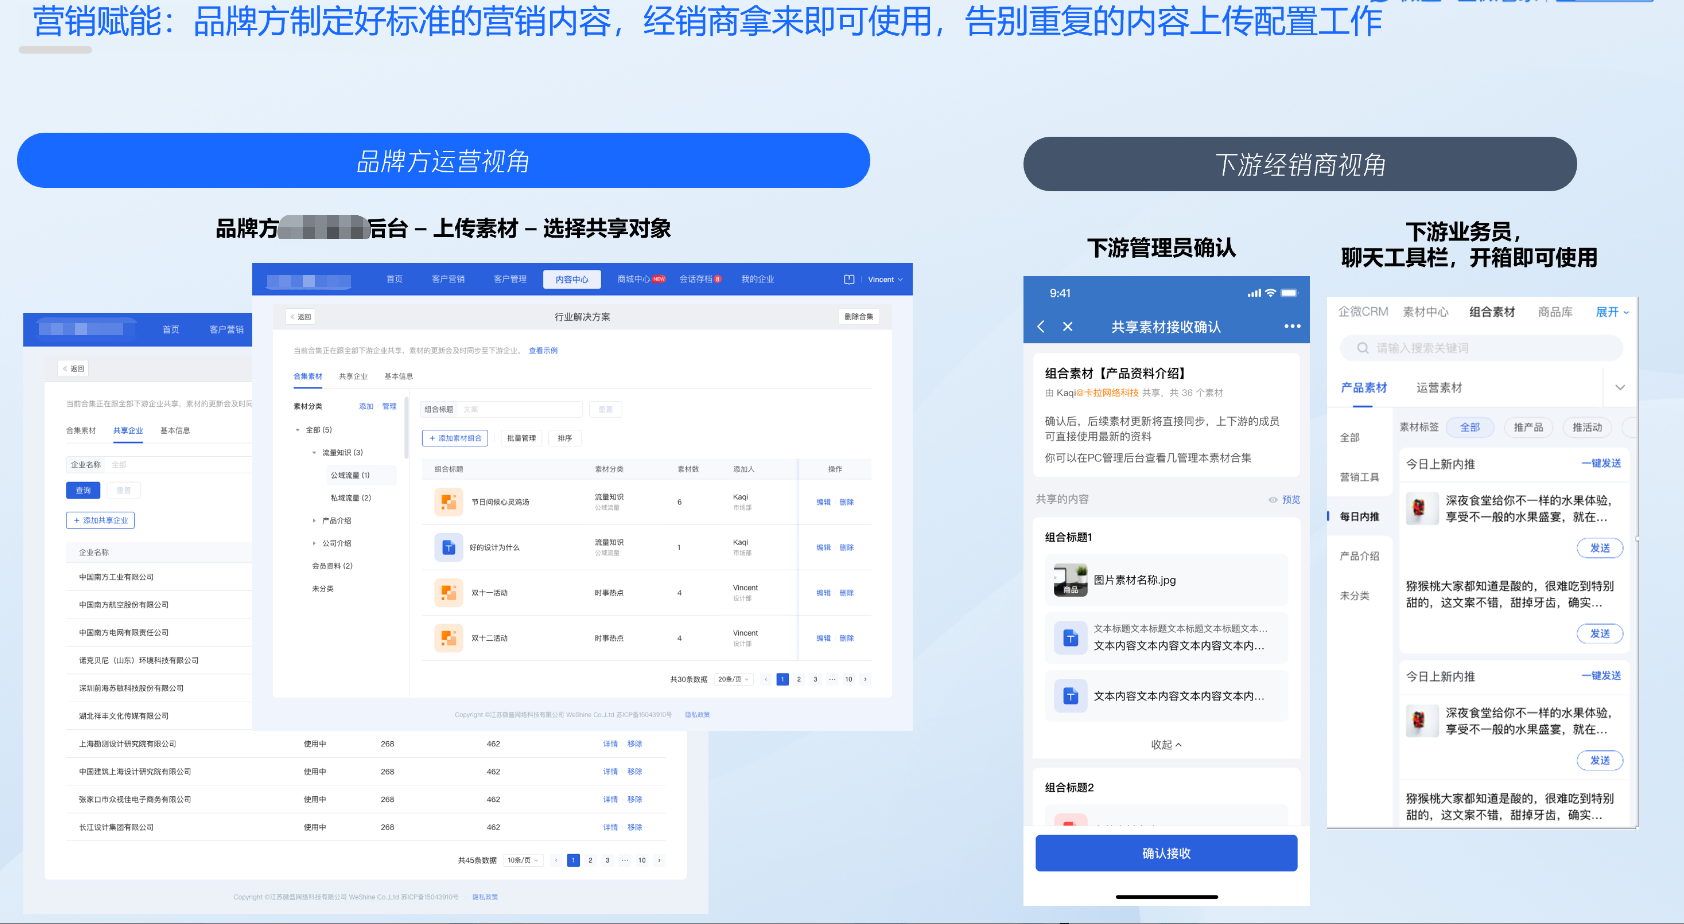Open 我的企业 in the top navigation
This screenshot has width=1684, height=924.
pyautogui.click(x=757, y=279)
